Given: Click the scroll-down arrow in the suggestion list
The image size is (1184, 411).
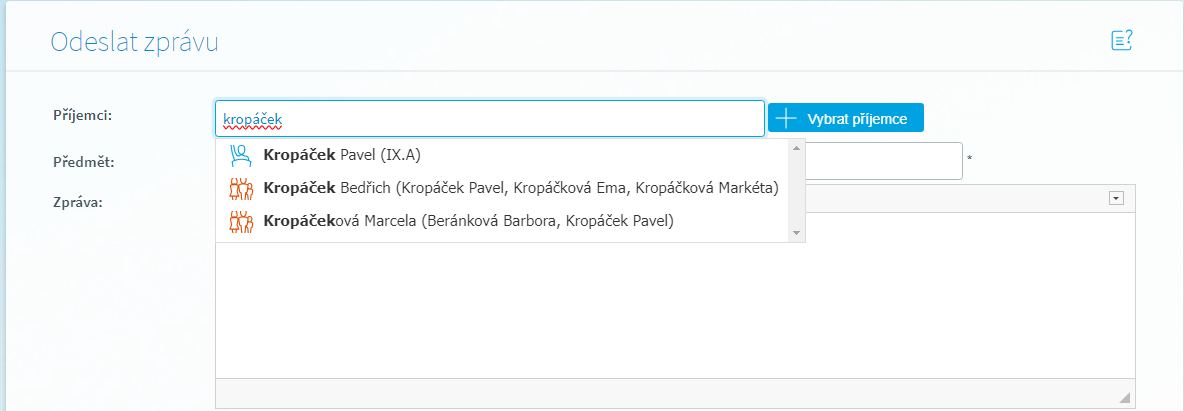Looking at the screenshot, I should click(796, 233).
